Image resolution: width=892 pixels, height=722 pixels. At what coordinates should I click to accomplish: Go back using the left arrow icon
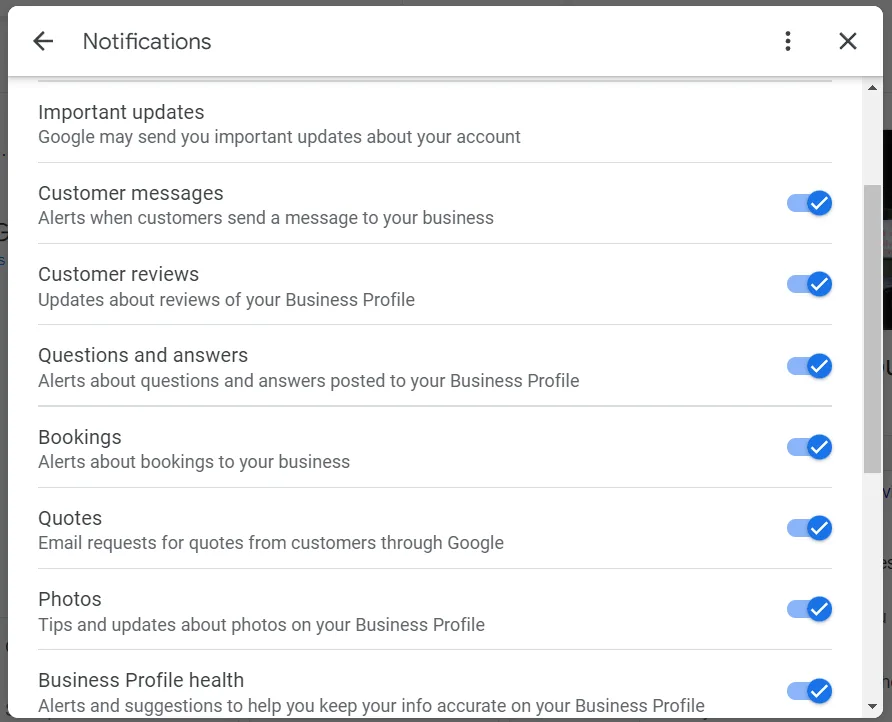pyautogui.click(x=43, y=41)
